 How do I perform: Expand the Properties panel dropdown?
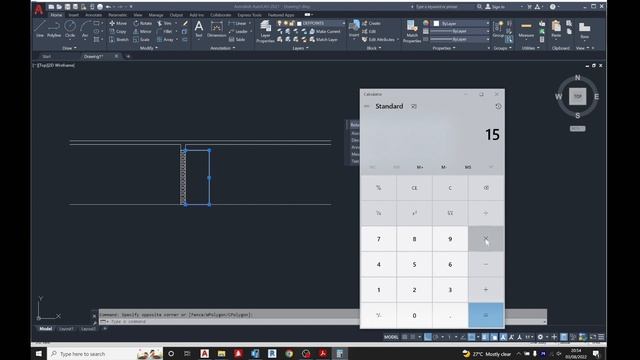click(444, 48)
